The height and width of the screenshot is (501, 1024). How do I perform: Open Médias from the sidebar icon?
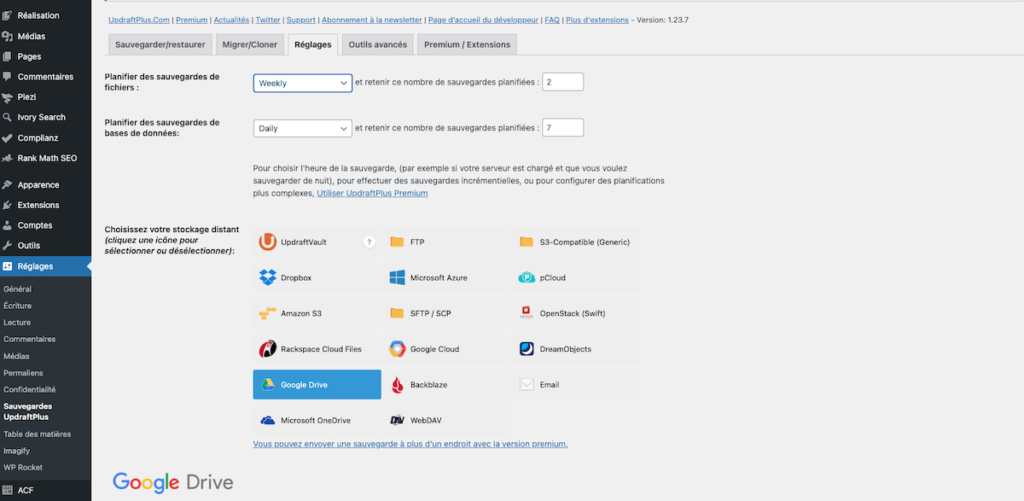coord(7,36)
